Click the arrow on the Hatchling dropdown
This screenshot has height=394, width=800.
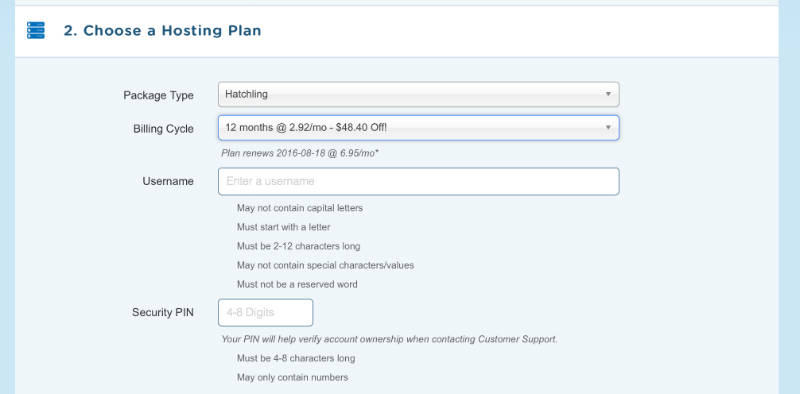[x=608, y=94]
